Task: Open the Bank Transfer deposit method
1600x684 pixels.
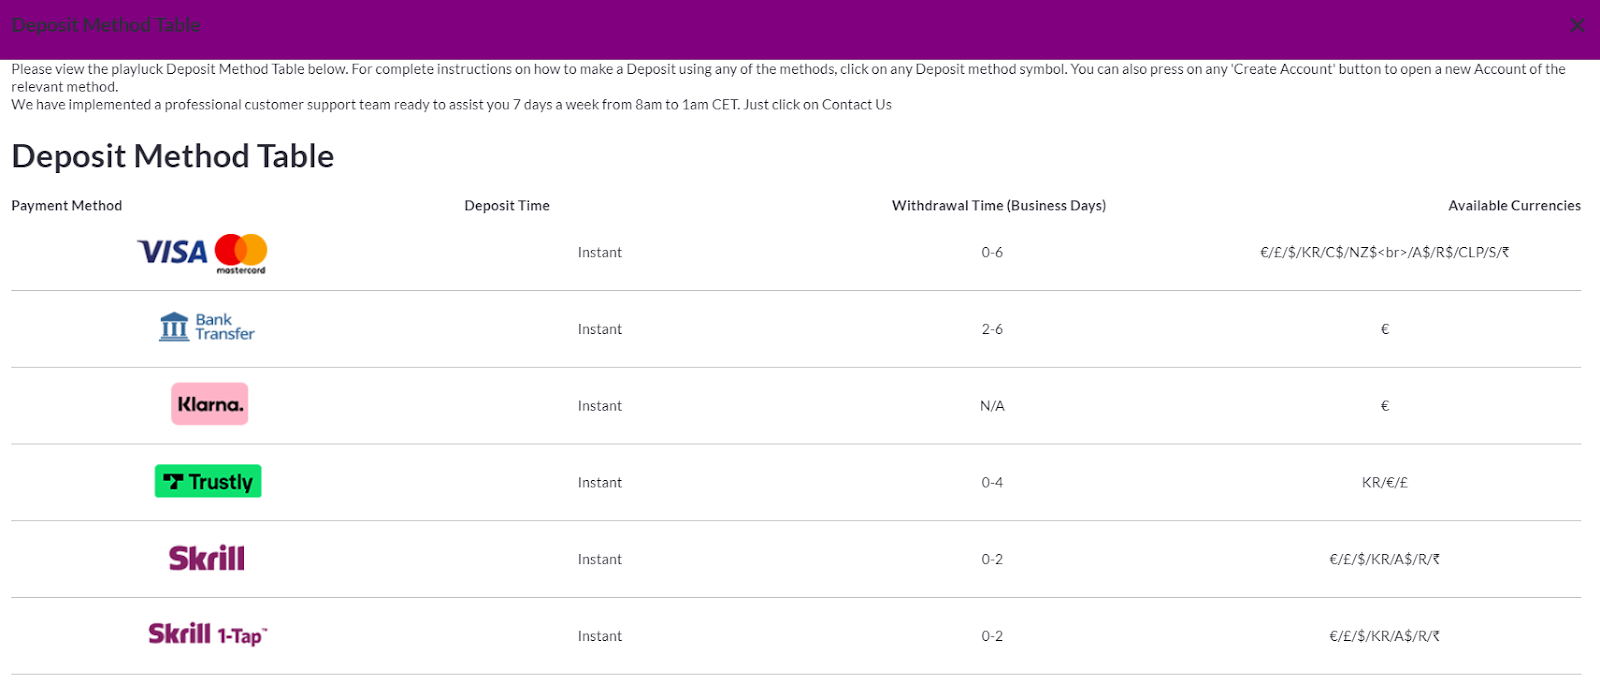Action: pyautogui.click(x=207, y=327)
